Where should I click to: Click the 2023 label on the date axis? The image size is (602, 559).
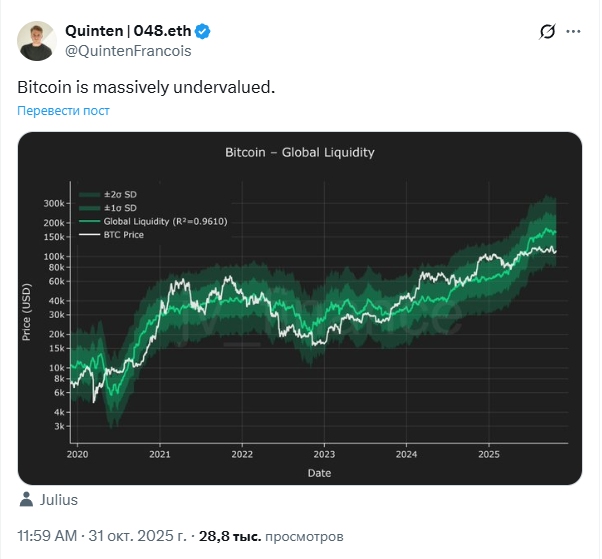click(324, 454)
